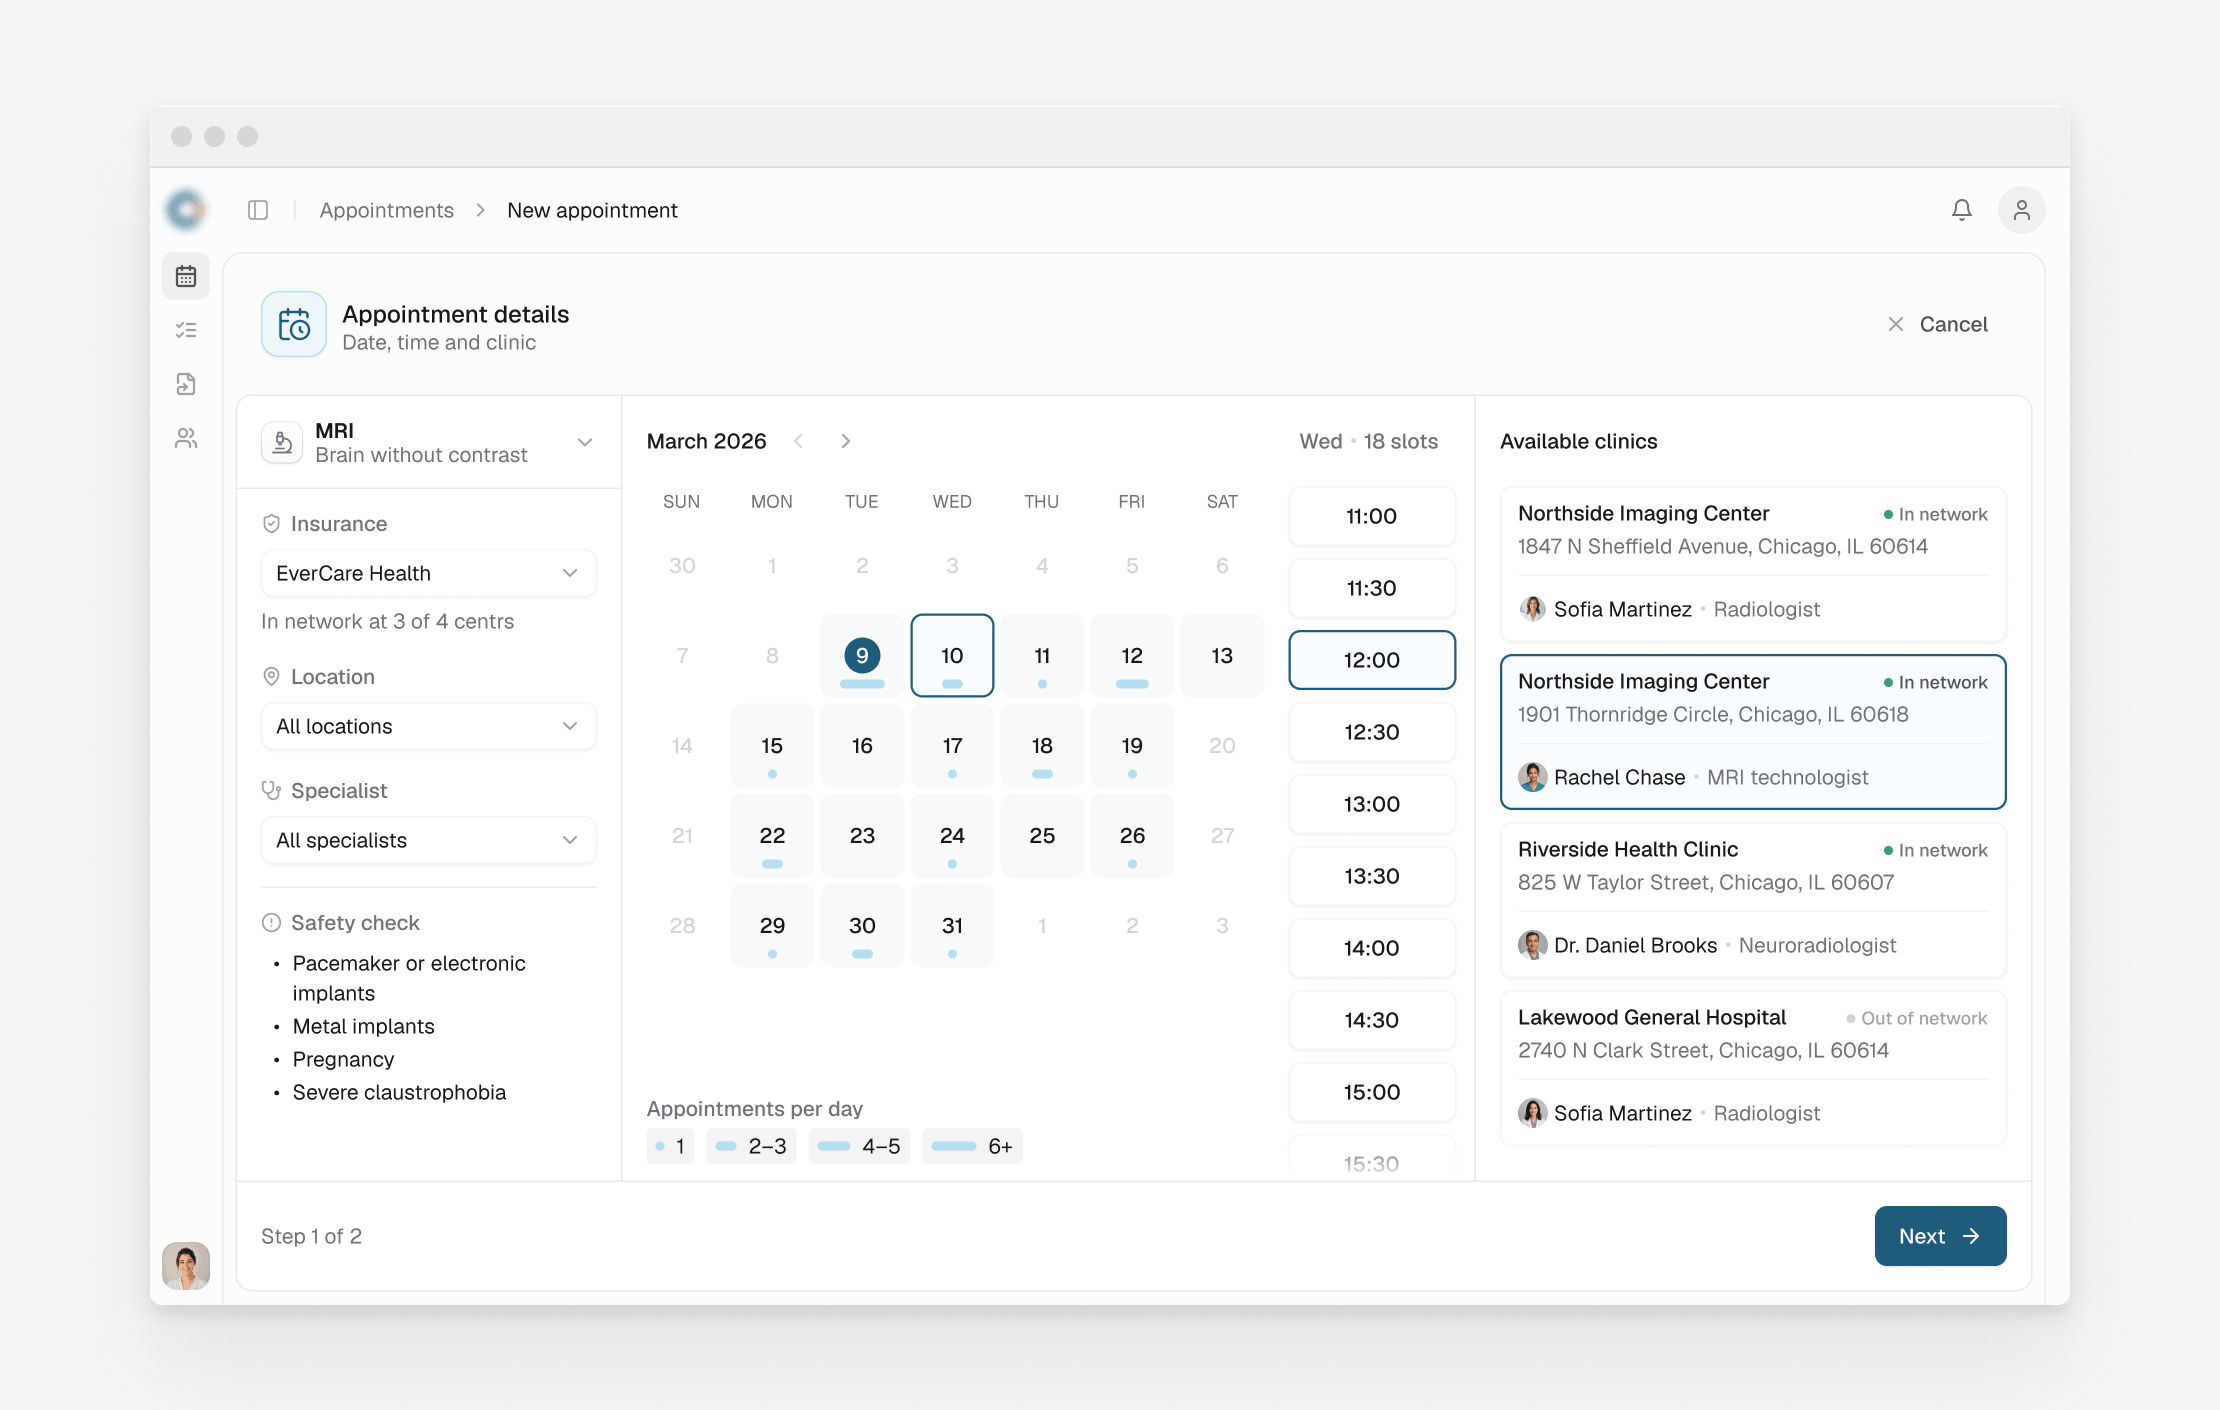Image resolution: width=2220 pixels, height=1410 pixels.
Task: Open the All locations dropdown
Action: point(429,726)
